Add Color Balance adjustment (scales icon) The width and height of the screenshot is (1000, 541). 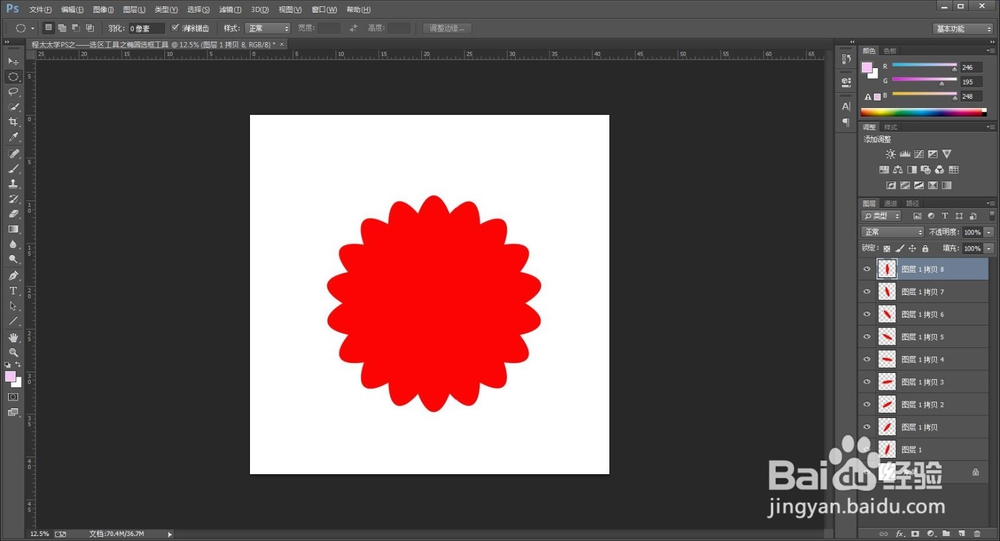(897, 170)
